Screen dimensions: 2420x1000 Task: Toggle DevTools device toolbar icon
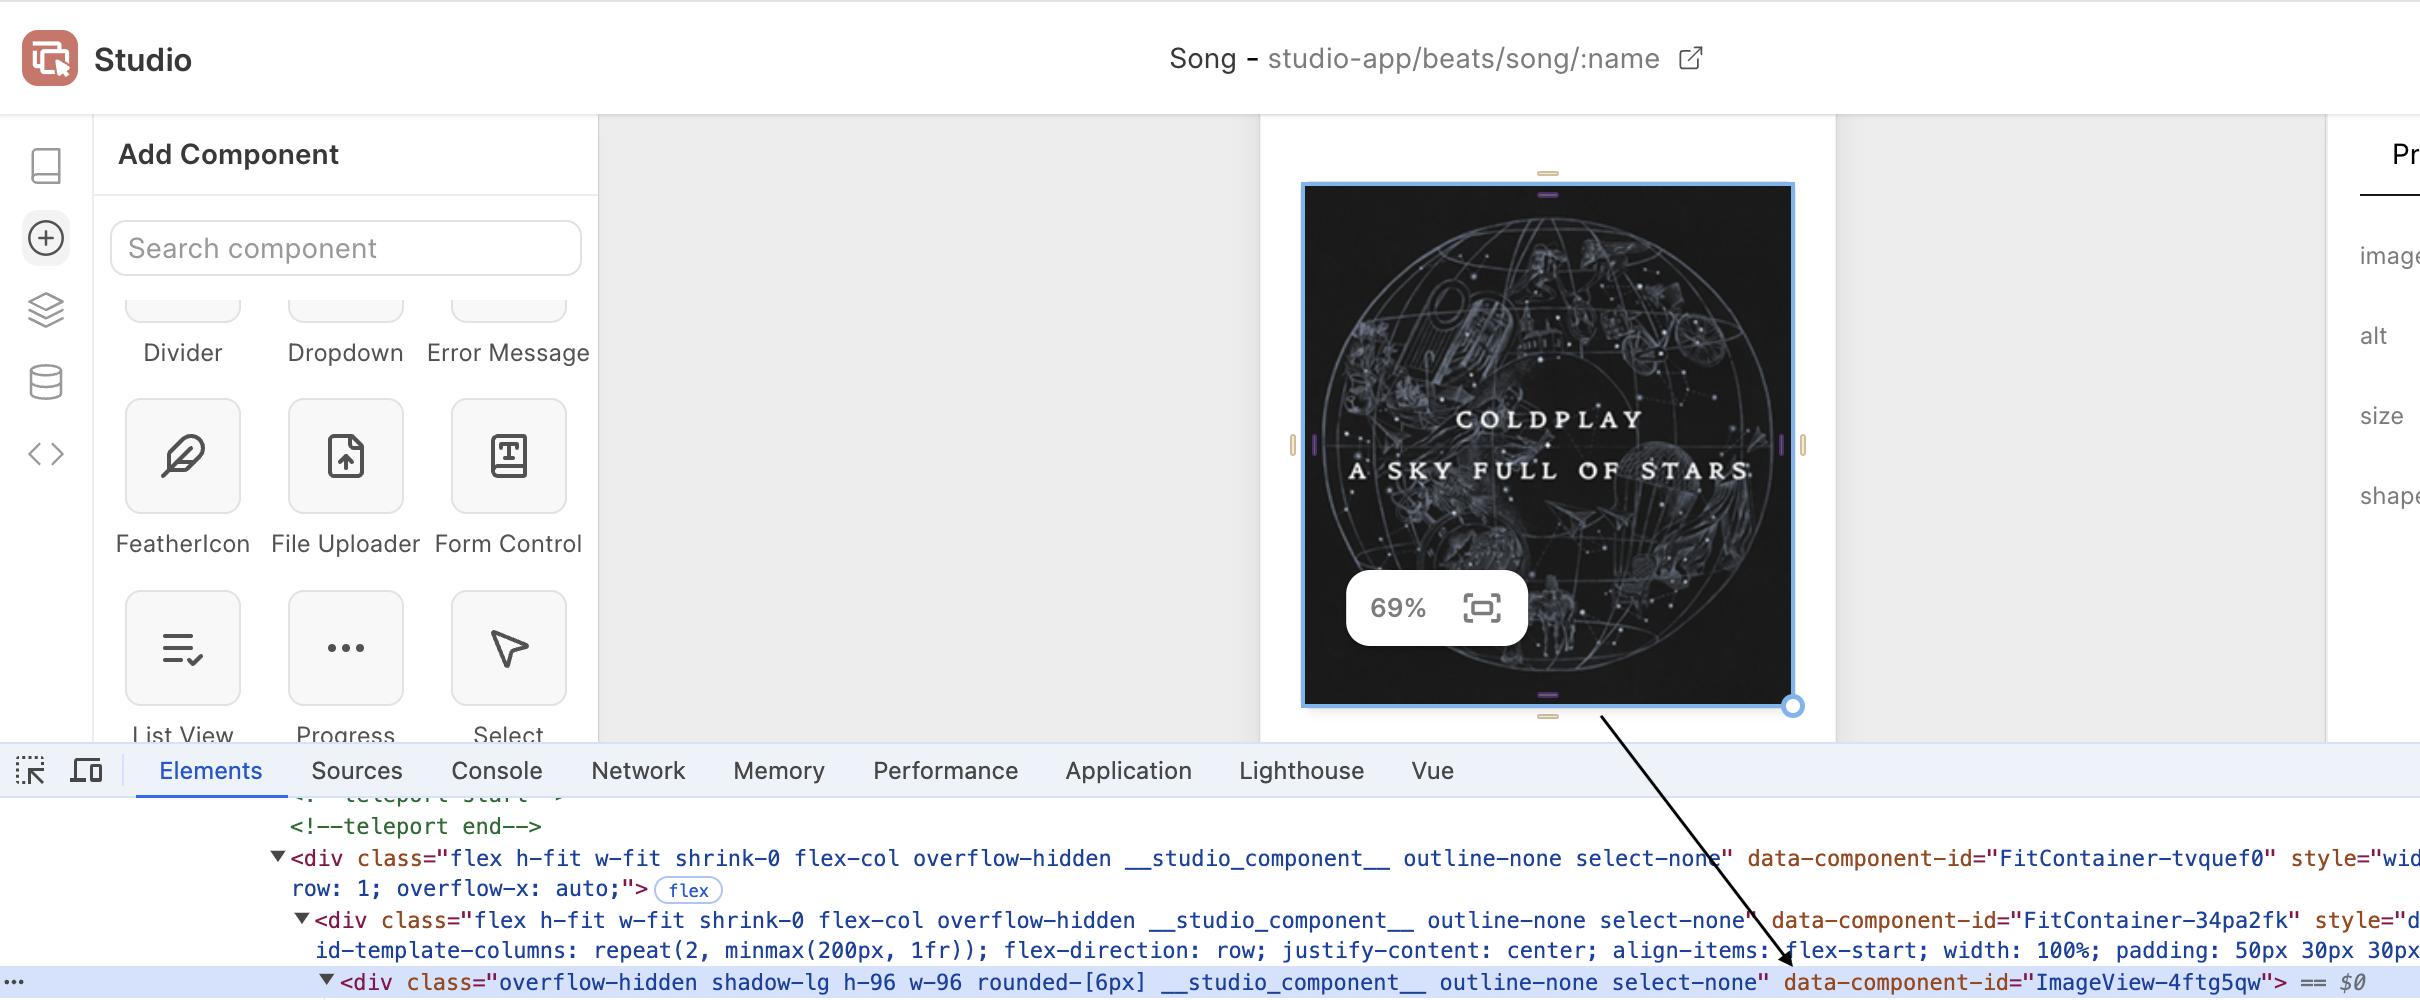click(87, 771)
